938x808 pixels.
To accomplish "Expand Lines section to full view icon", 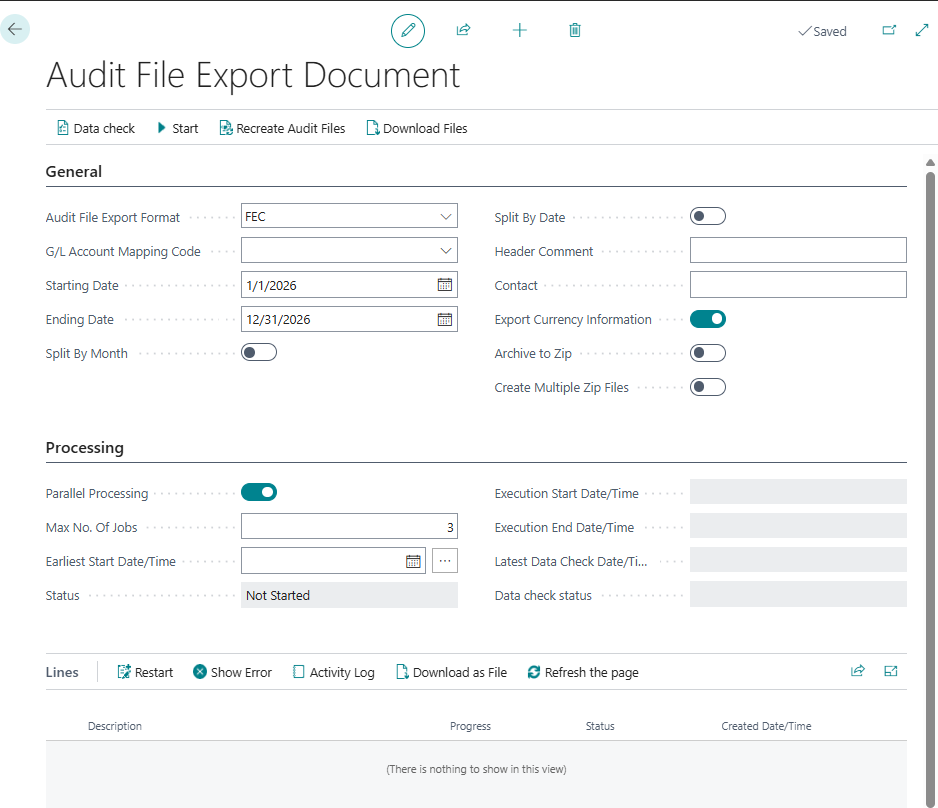I will 891,671.
